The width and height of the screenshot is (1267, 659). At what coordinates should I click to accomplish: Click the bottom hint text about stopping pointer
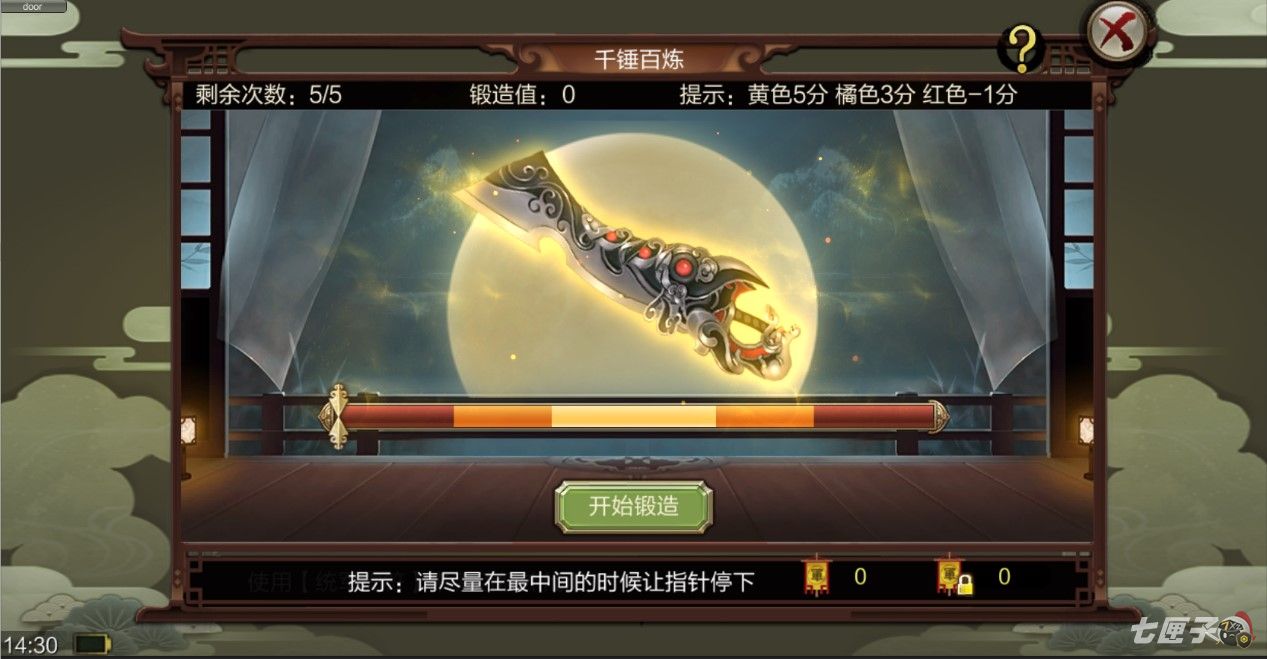pyautogui.click(x=551, y=582)
